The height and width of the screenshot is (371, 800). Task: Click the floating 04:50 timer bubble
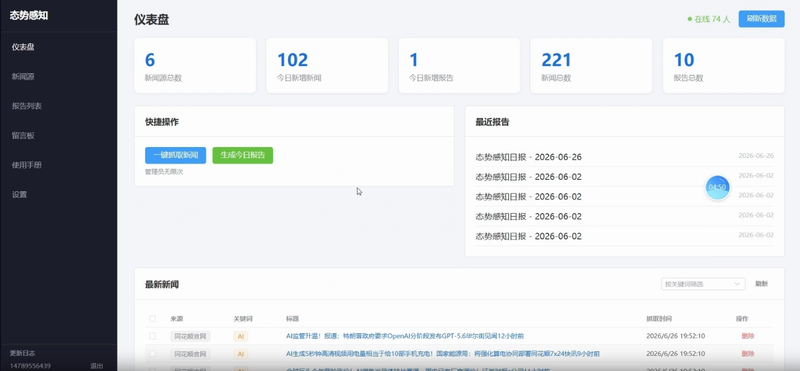717,187
